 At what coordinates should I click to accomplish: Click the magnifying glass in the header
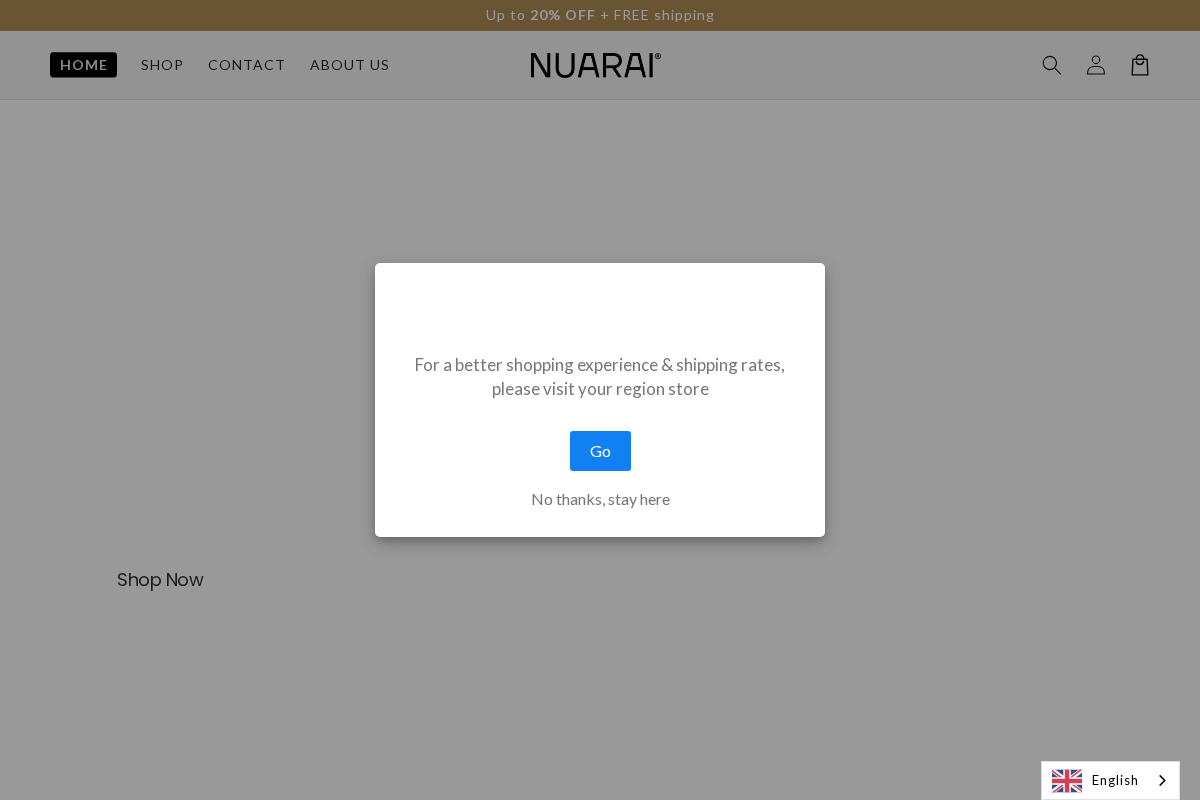1052,65
